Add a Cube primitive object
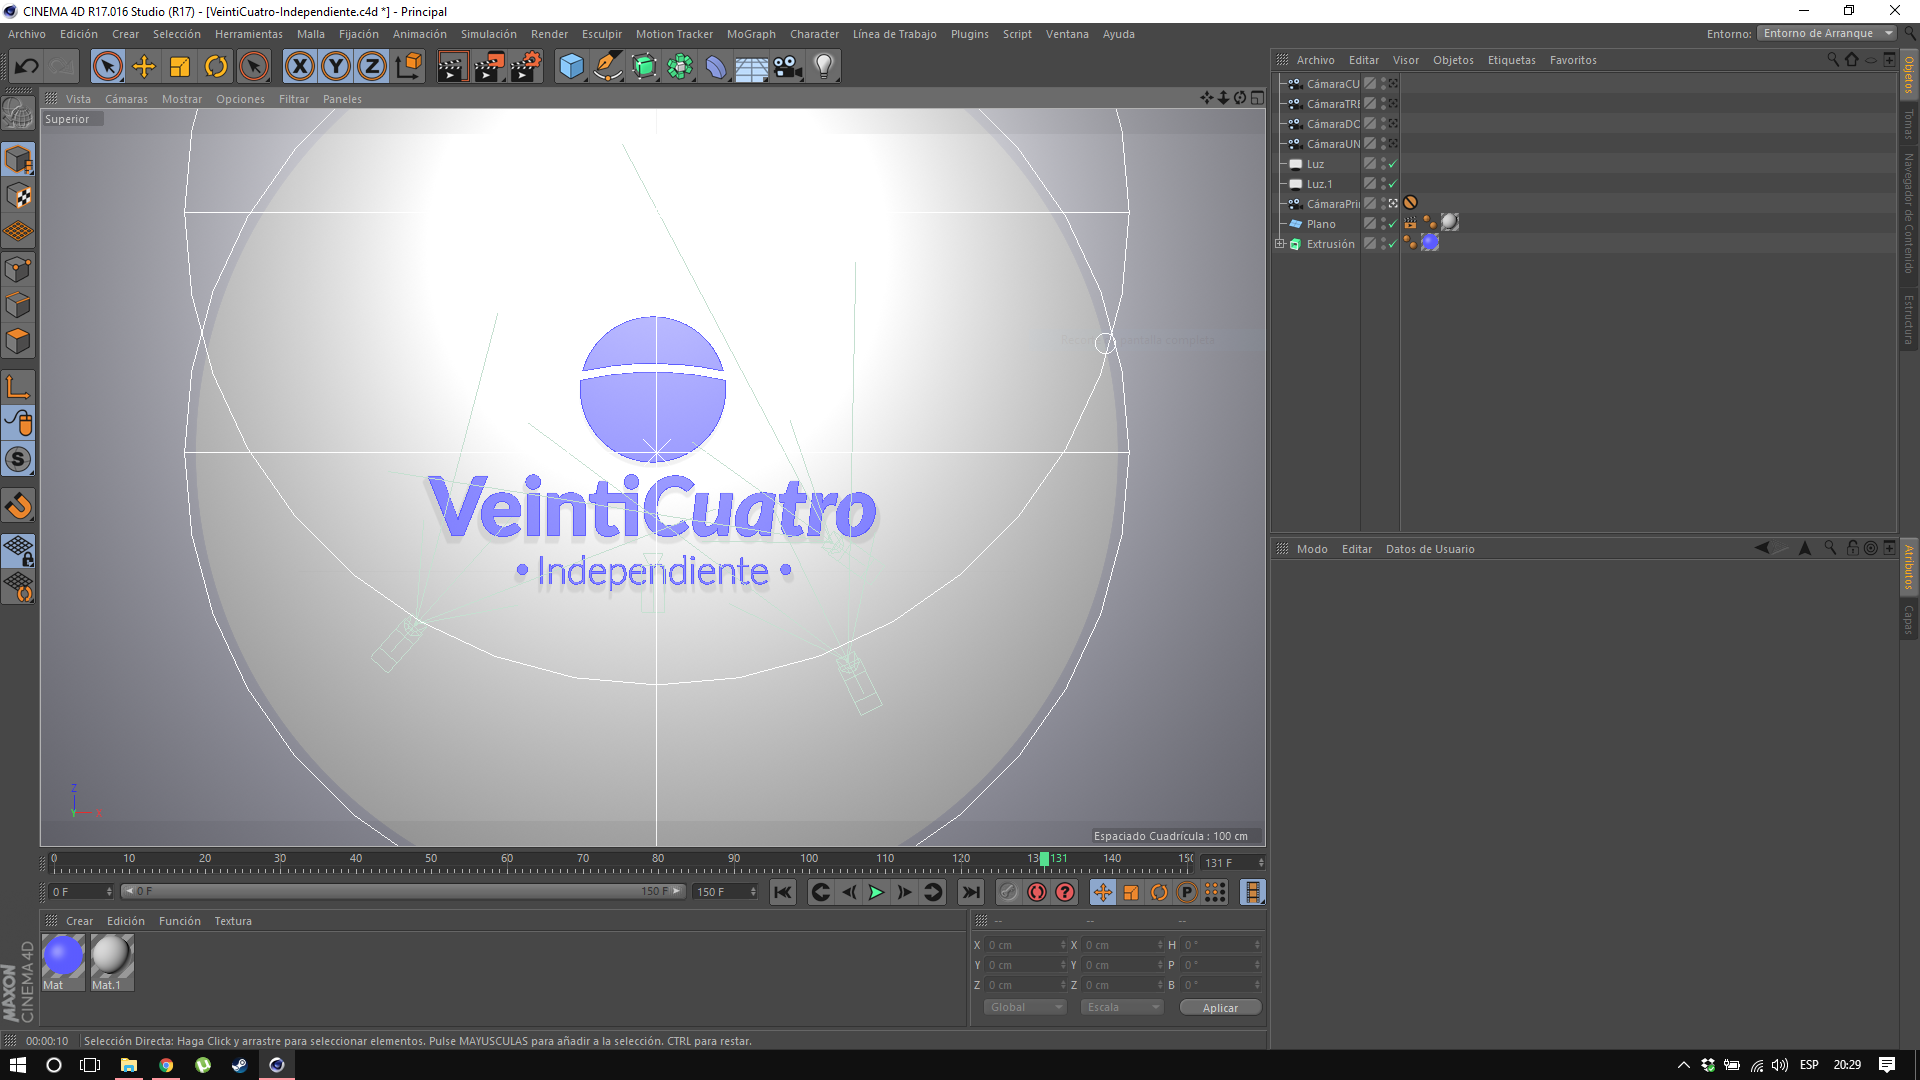The width and height of the screenshot is (1920, 1080). [571, 67]
